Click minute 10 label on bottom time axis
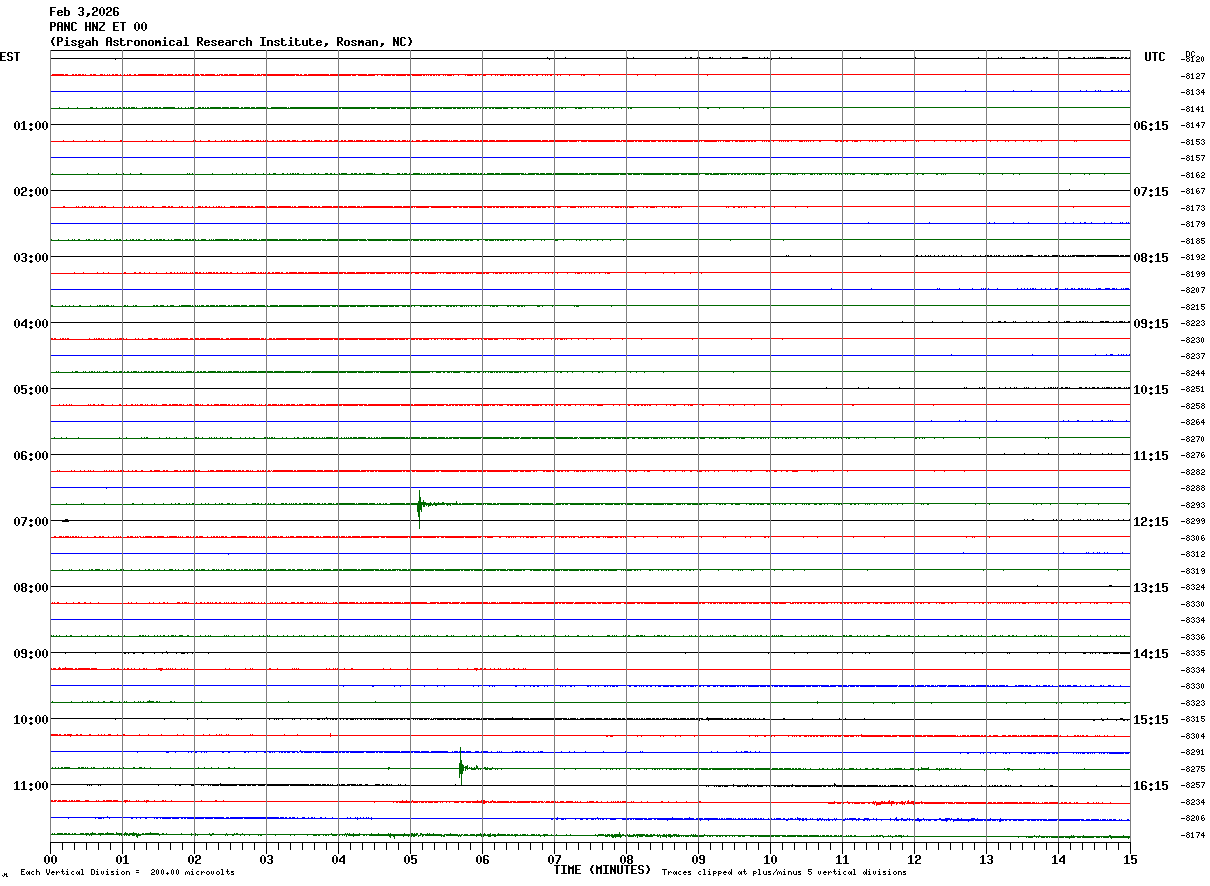Viewport: 1210px width, 886px height. coord(770,860)
